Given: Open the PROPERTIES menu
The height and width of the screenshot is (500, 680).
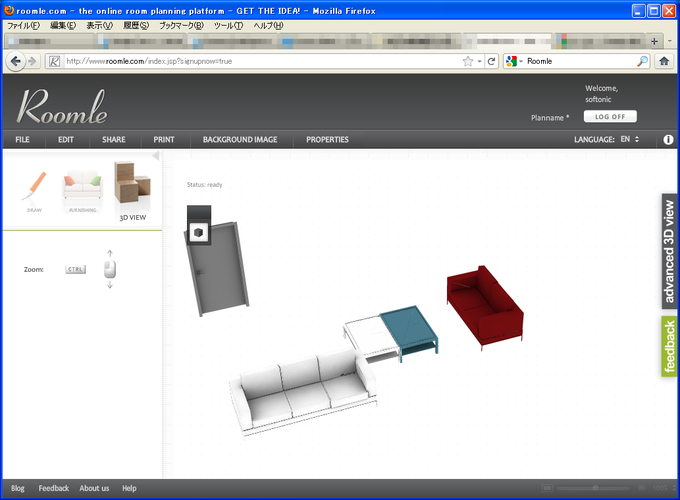Looking at the screenshot, I should click(x=327, y=140).
